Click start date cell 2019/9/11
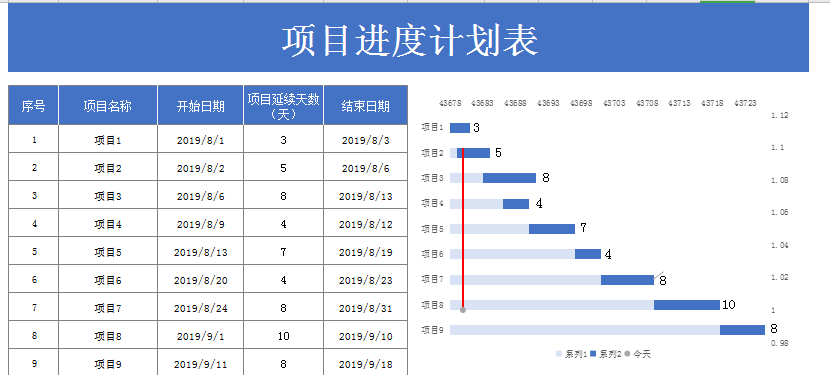The height and width of the screenshot is (375, 830). (x=201, y=363)
